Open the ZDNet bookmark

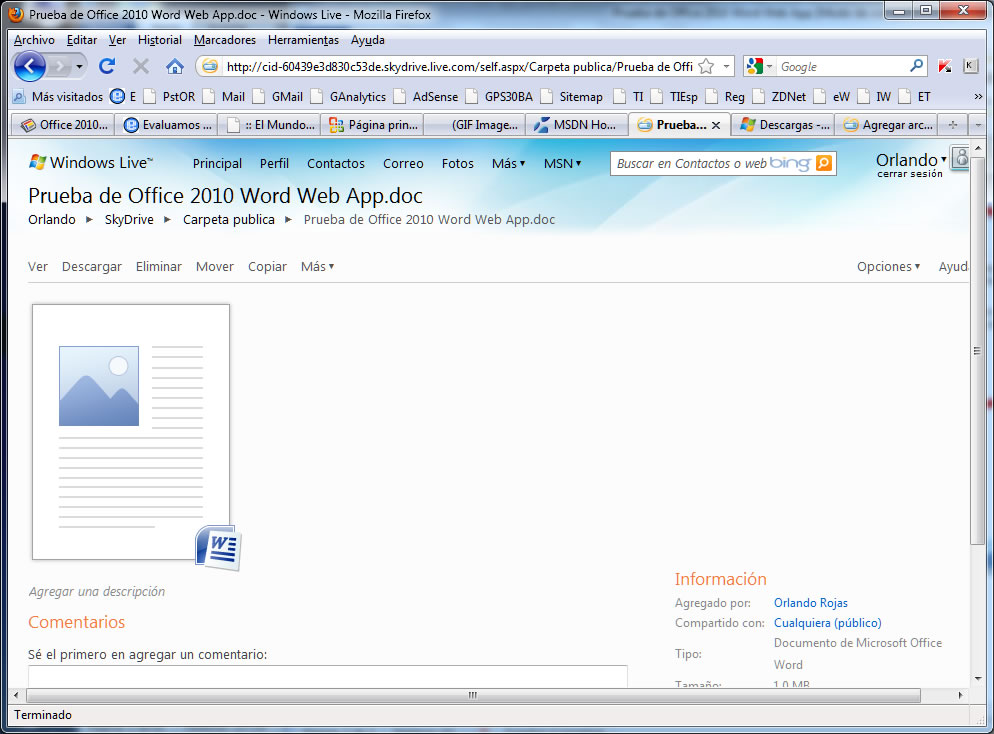click(x=779, y=96)
